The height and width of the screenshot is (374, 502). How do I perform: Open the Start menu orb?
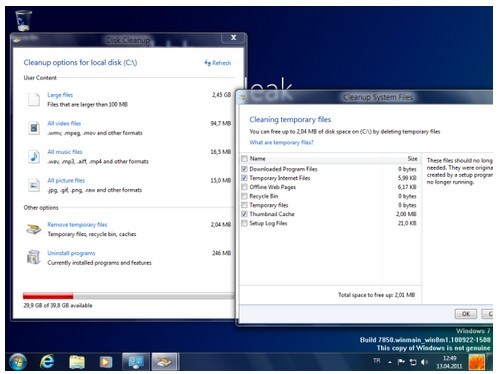pyautogui.click(x=18, y=362)
